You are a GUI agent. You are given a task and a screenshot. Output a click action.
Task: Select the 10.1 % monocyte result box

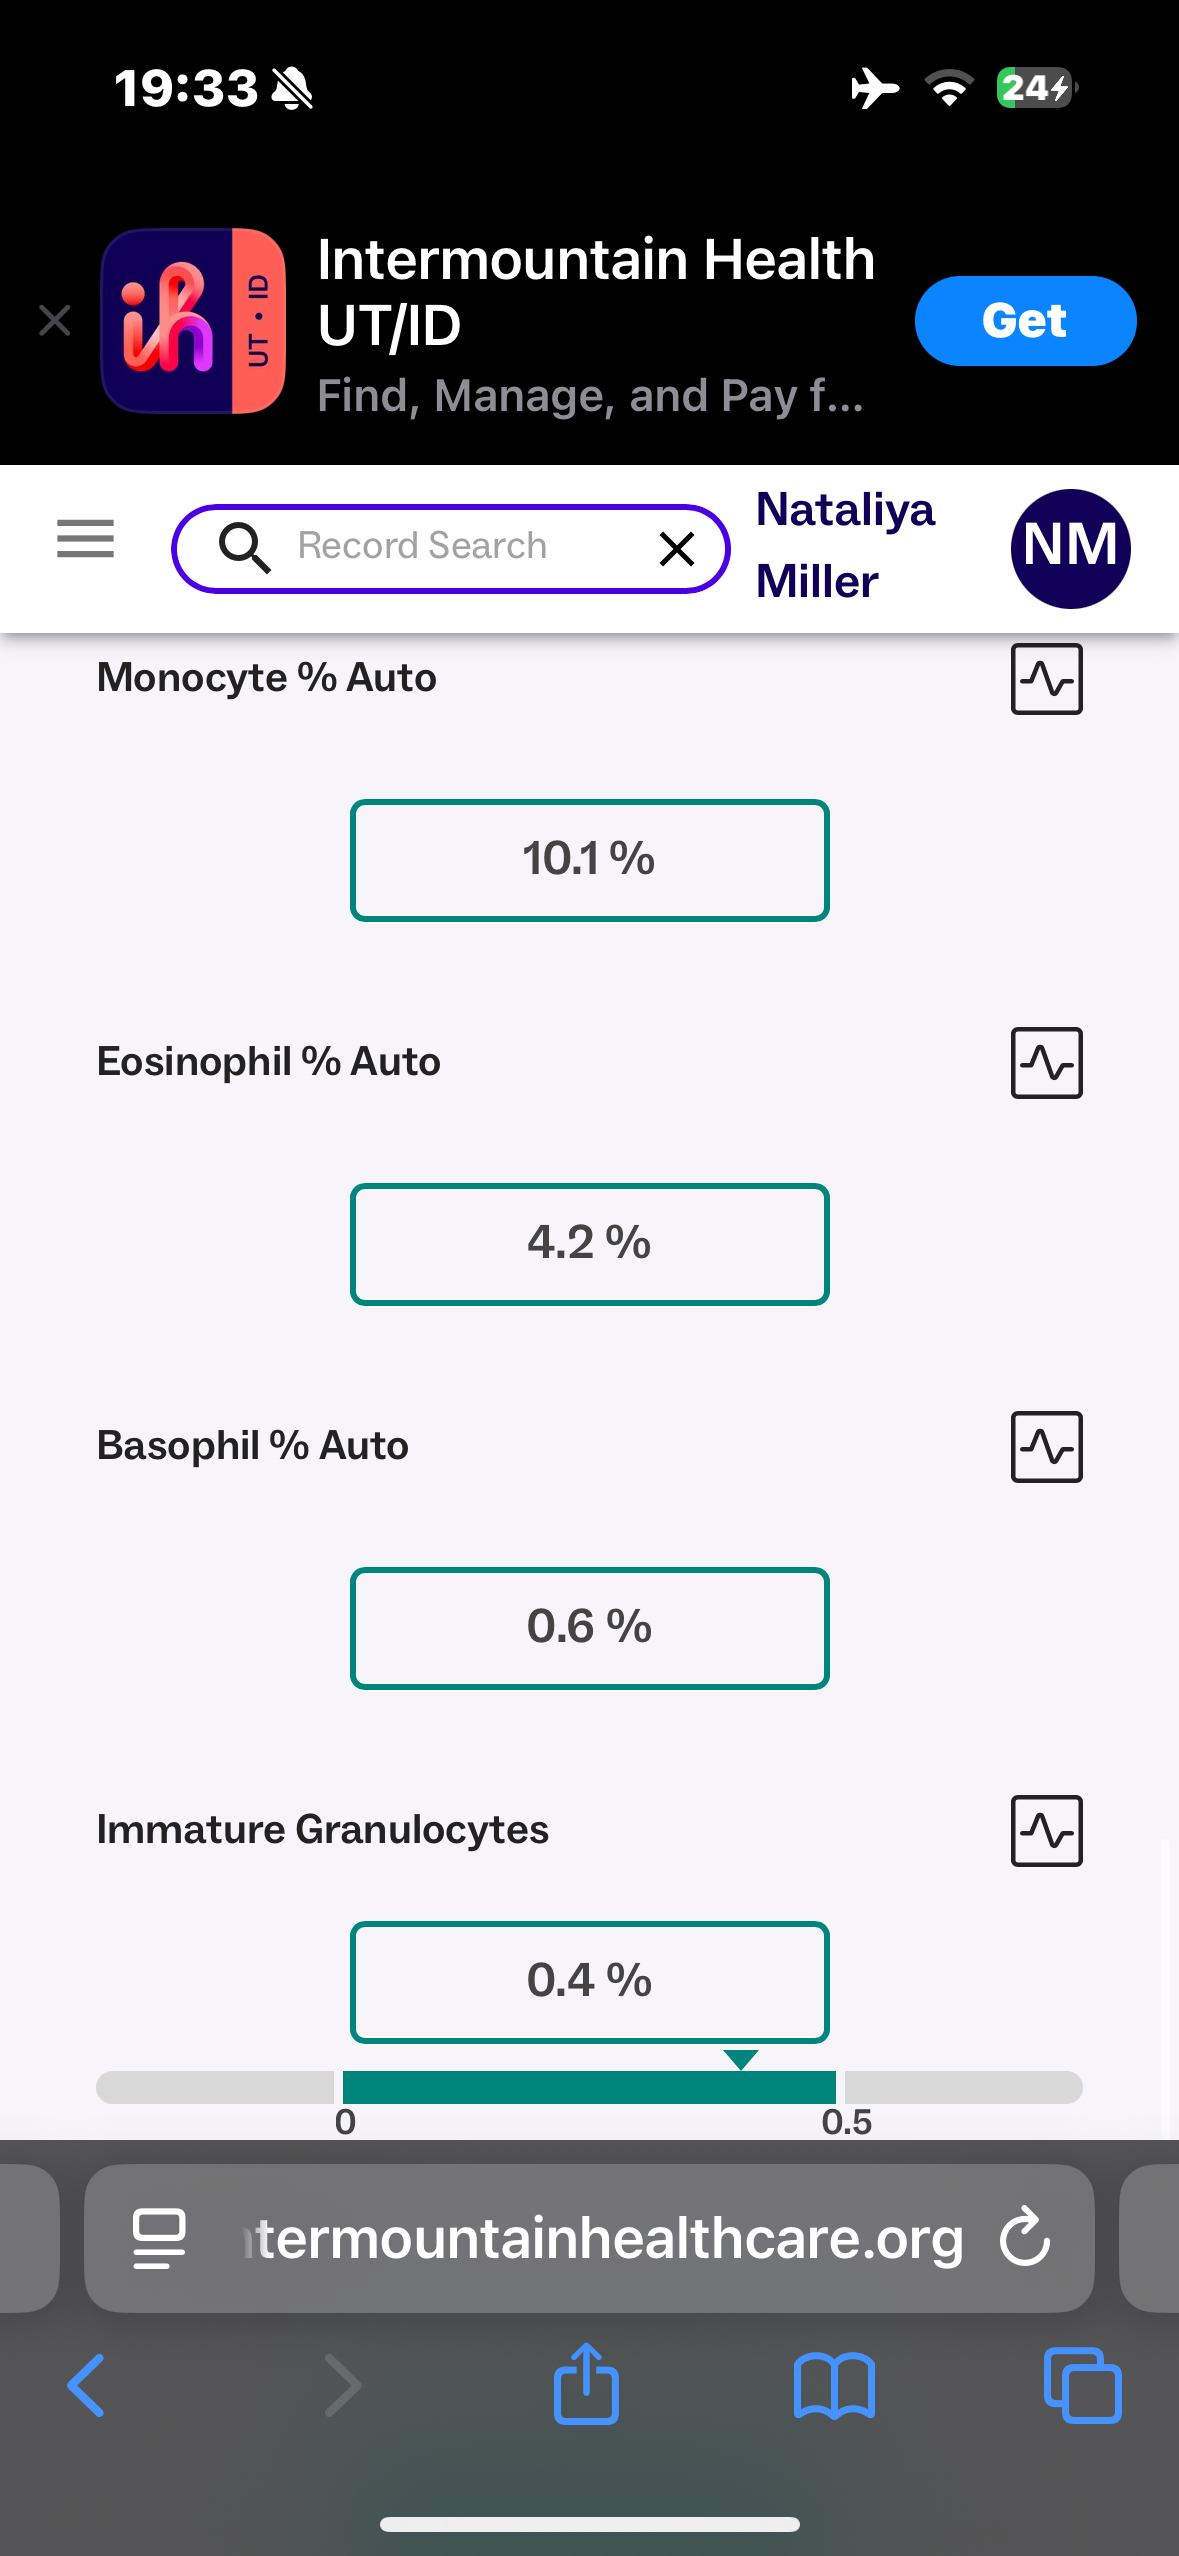589,860
